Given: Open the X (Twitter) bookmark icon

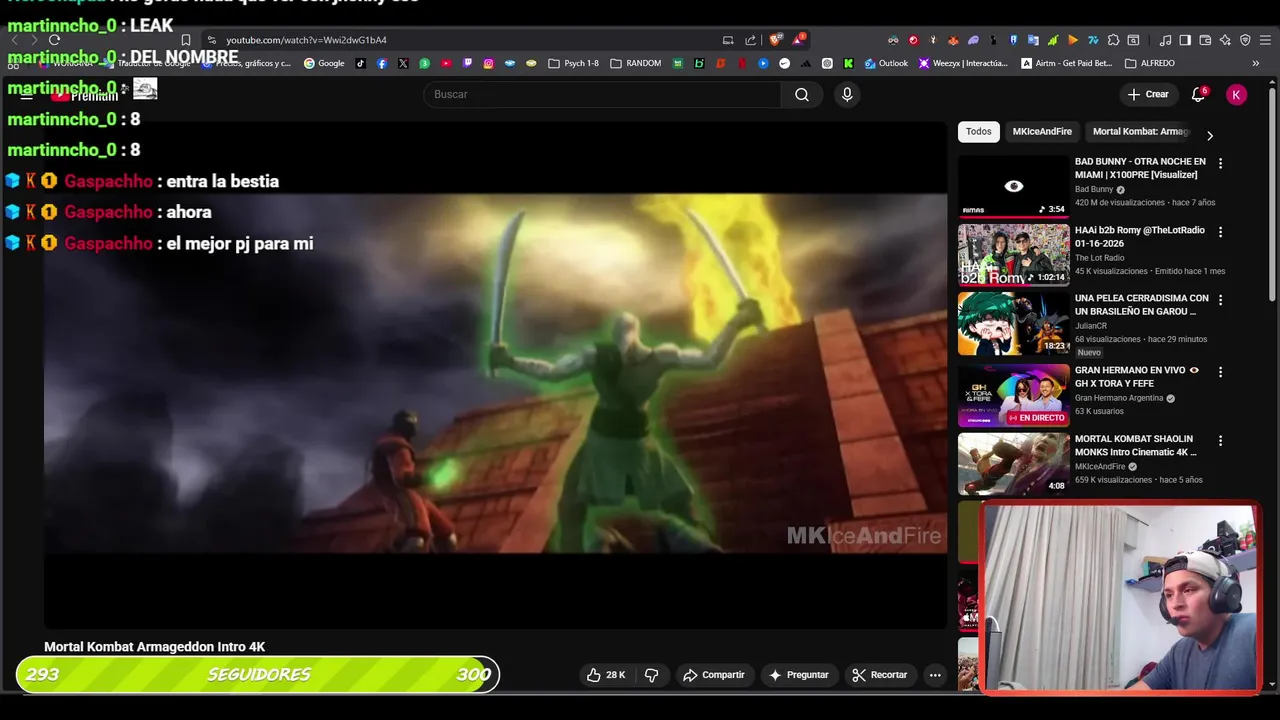Looking at the screenshot, I should [403, 63].
